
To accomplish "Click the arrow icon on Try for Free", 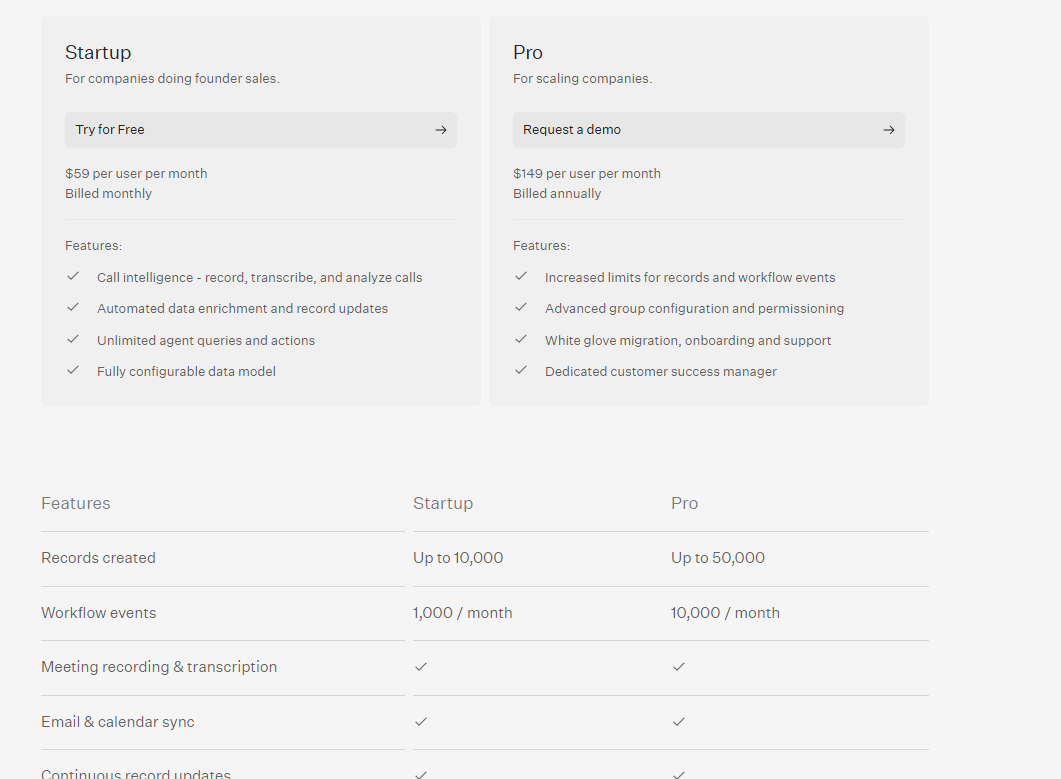I will (x=440, y=129).
